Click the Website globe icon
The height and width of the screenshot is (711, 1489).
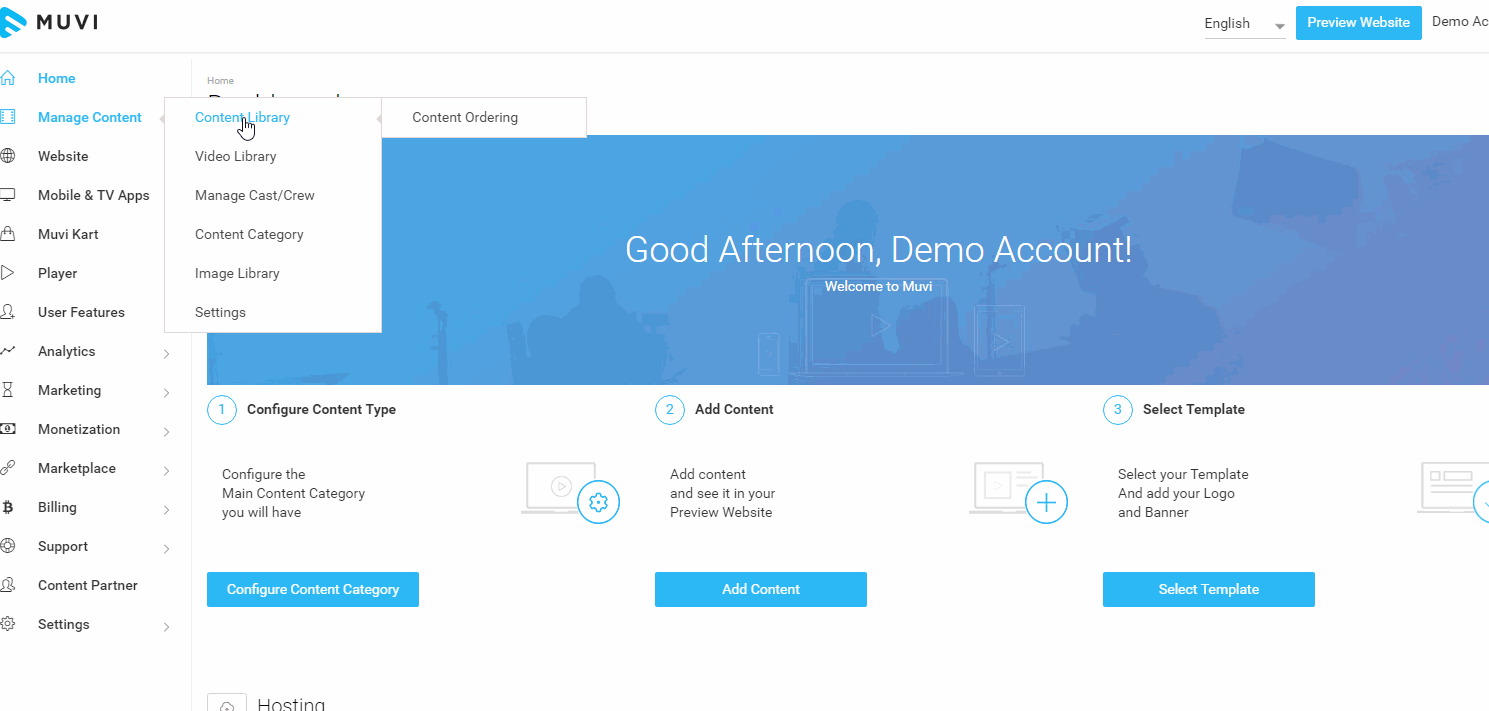(x=8, y=156)
